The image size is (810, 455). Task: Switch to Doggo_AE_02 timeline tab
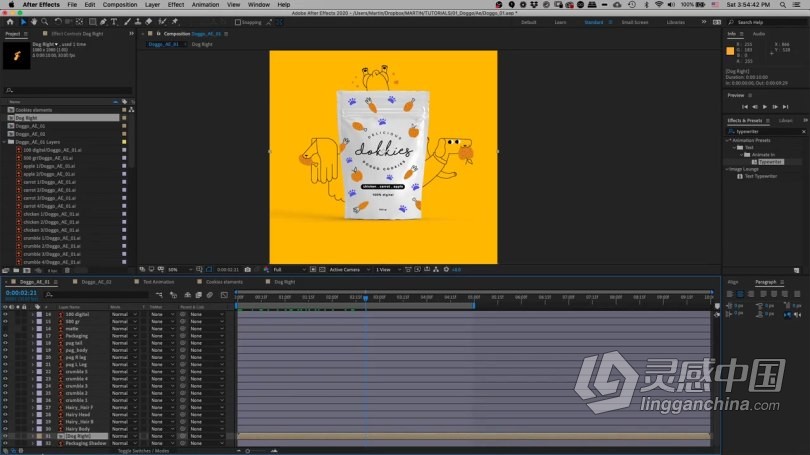[96, 282]
